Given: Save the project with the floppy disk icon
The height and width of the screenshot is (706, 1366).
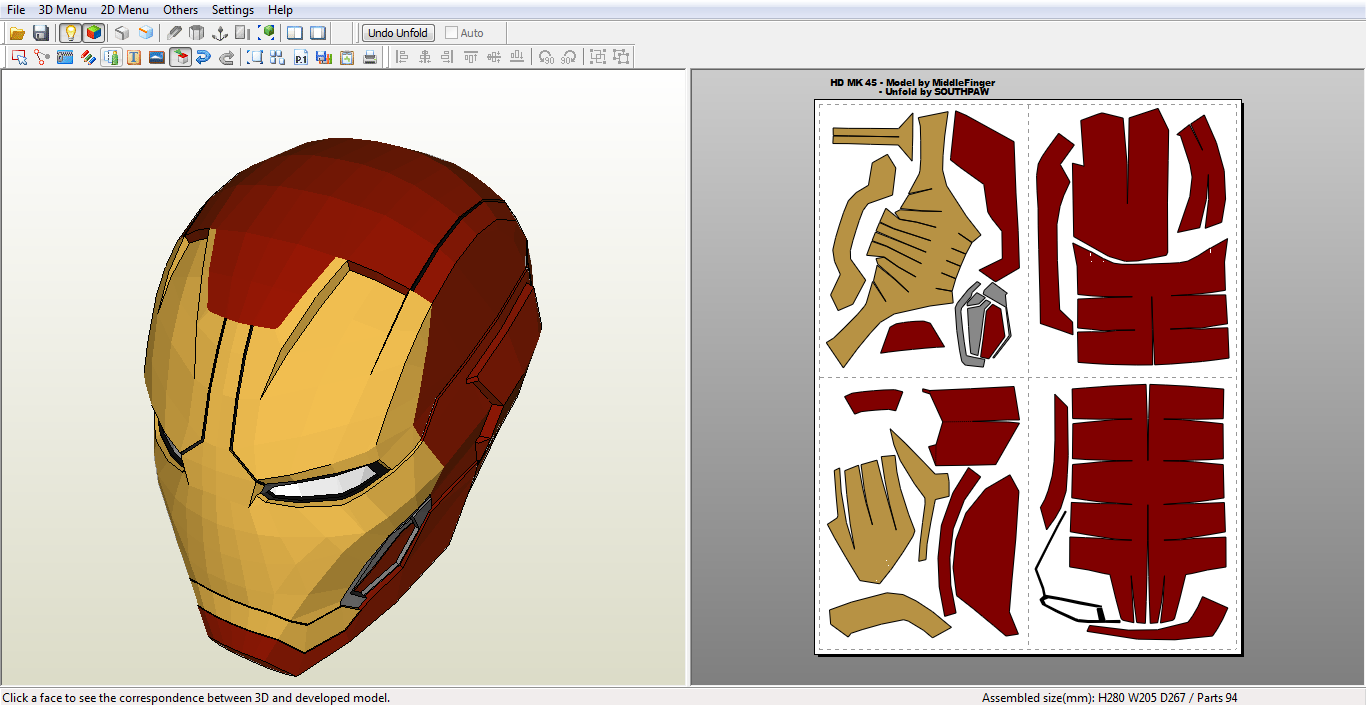Looking at the screenshot, I should pyautogui.click(x=41, y=33).
